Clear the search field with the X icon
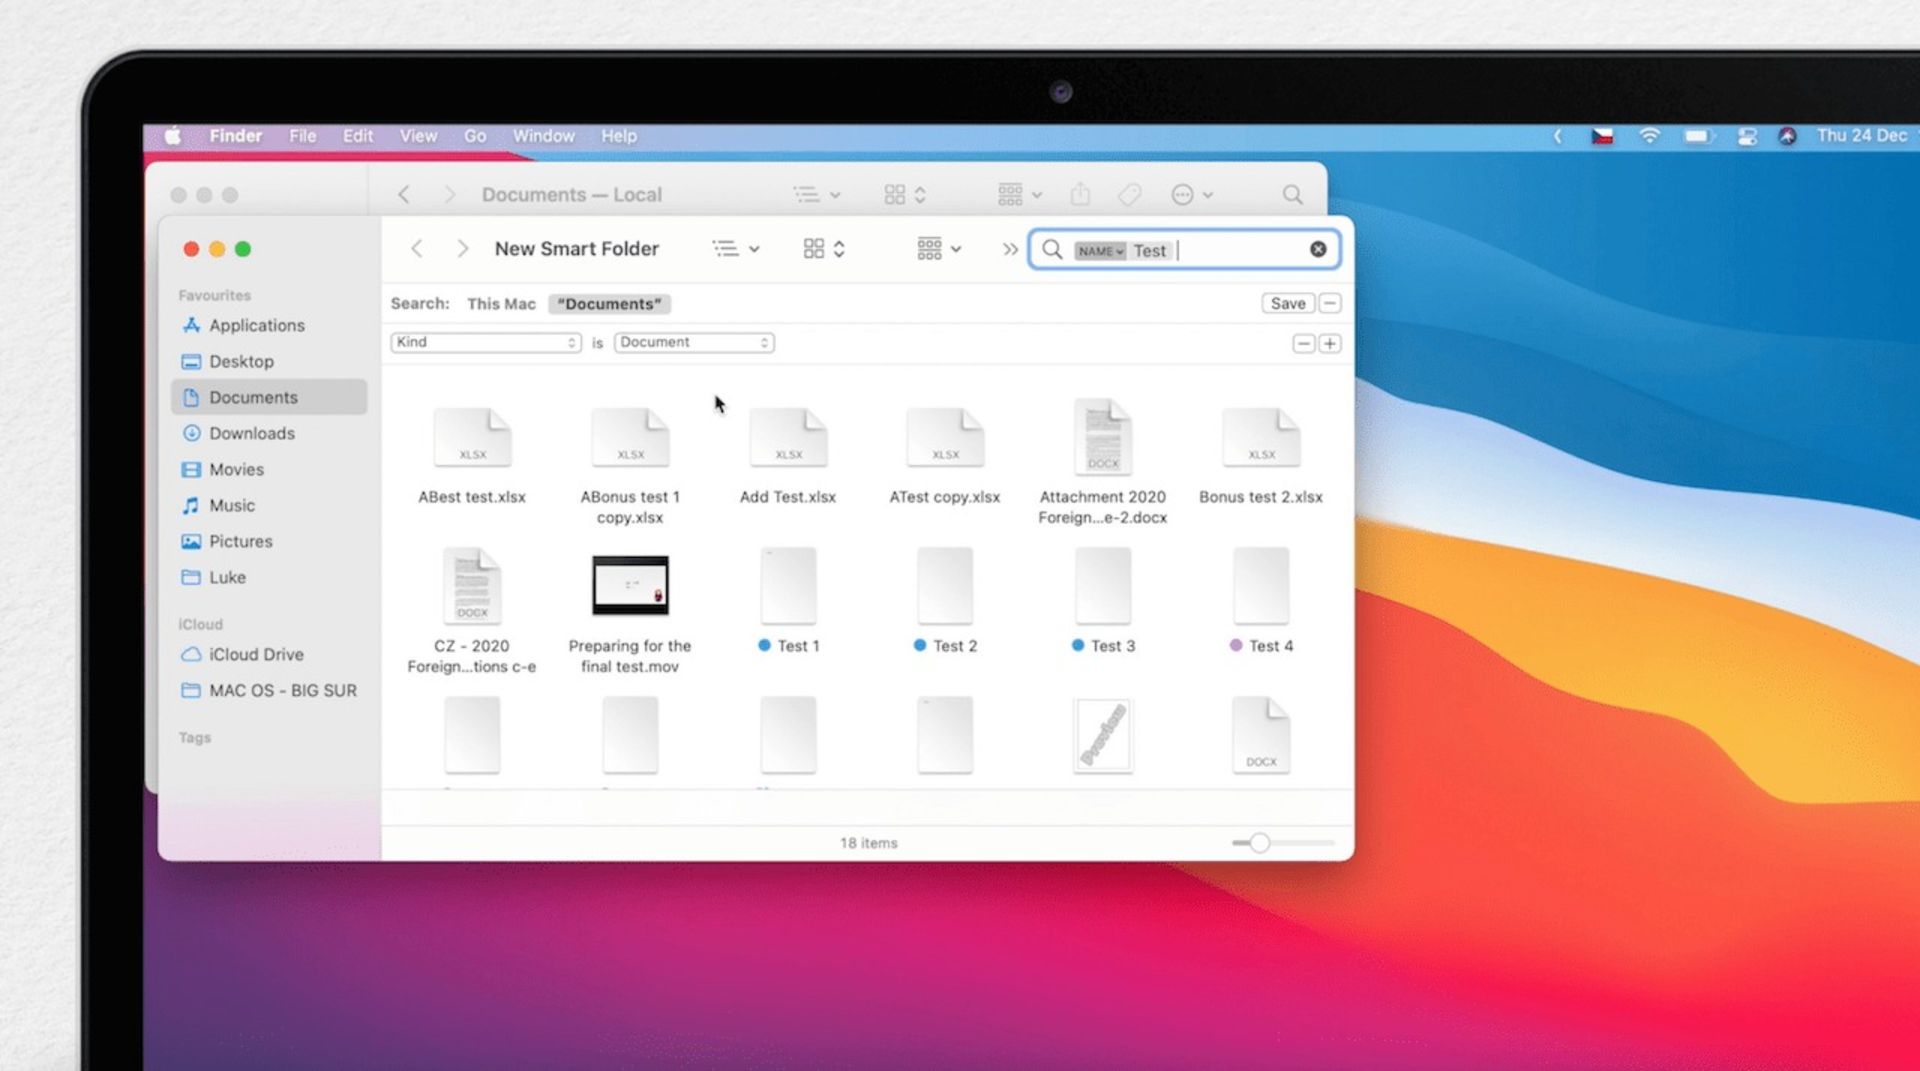The height and width of the screenshot is (1071, 1920). 1318,249
